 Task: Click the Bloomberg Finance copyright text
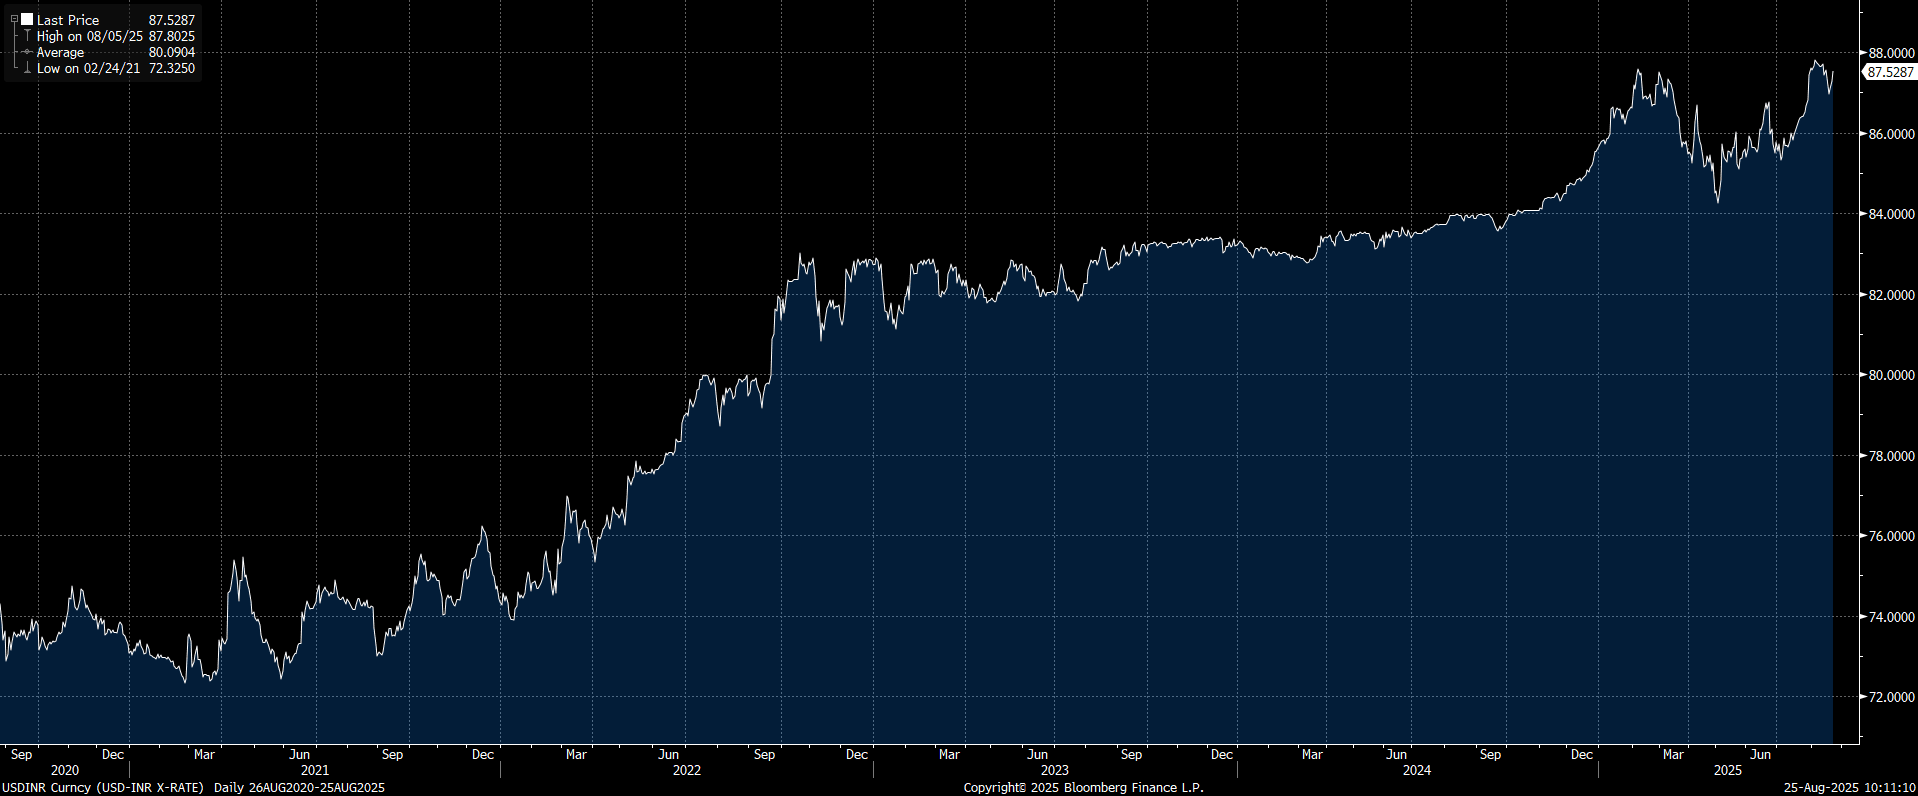point(1083,788)
